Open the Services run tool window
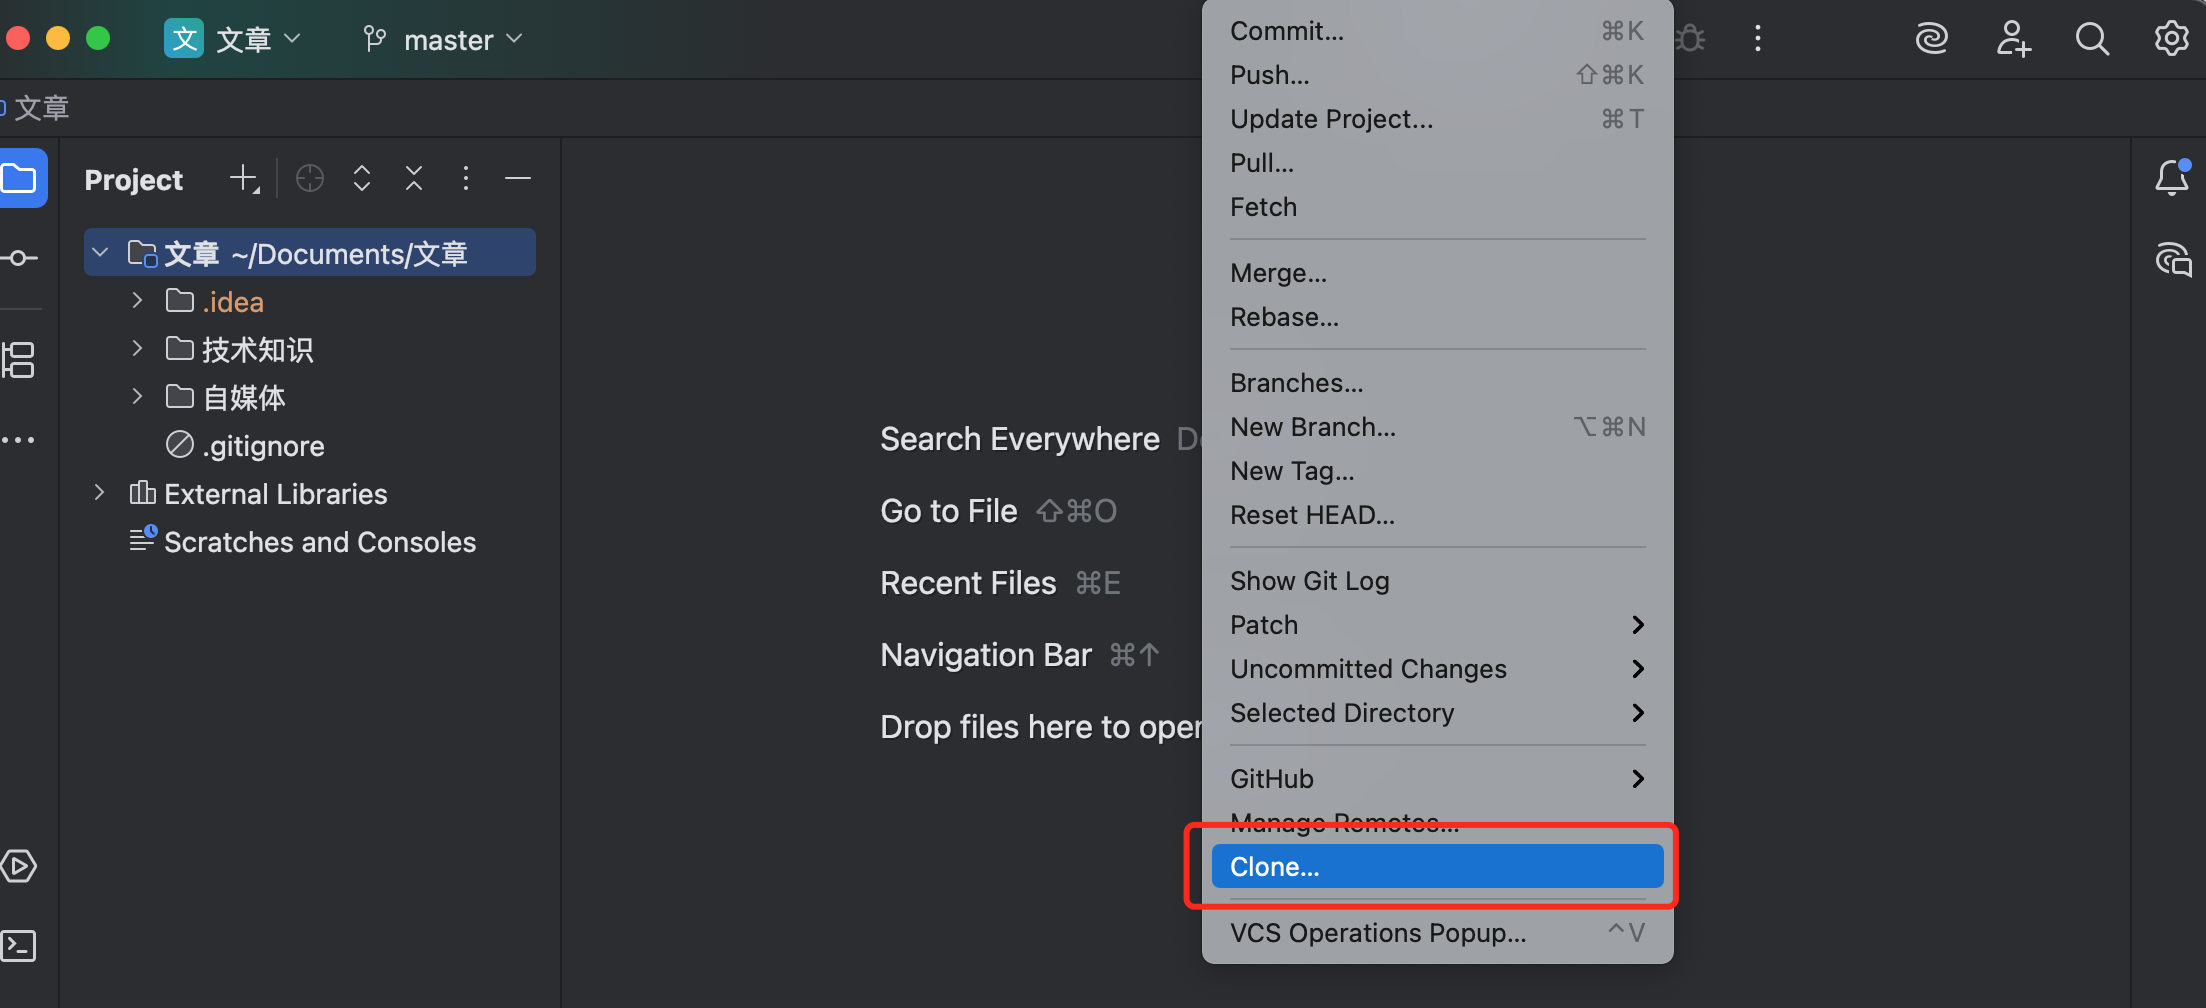Viewport: 2206px width, 1008px height. point(20,866)
